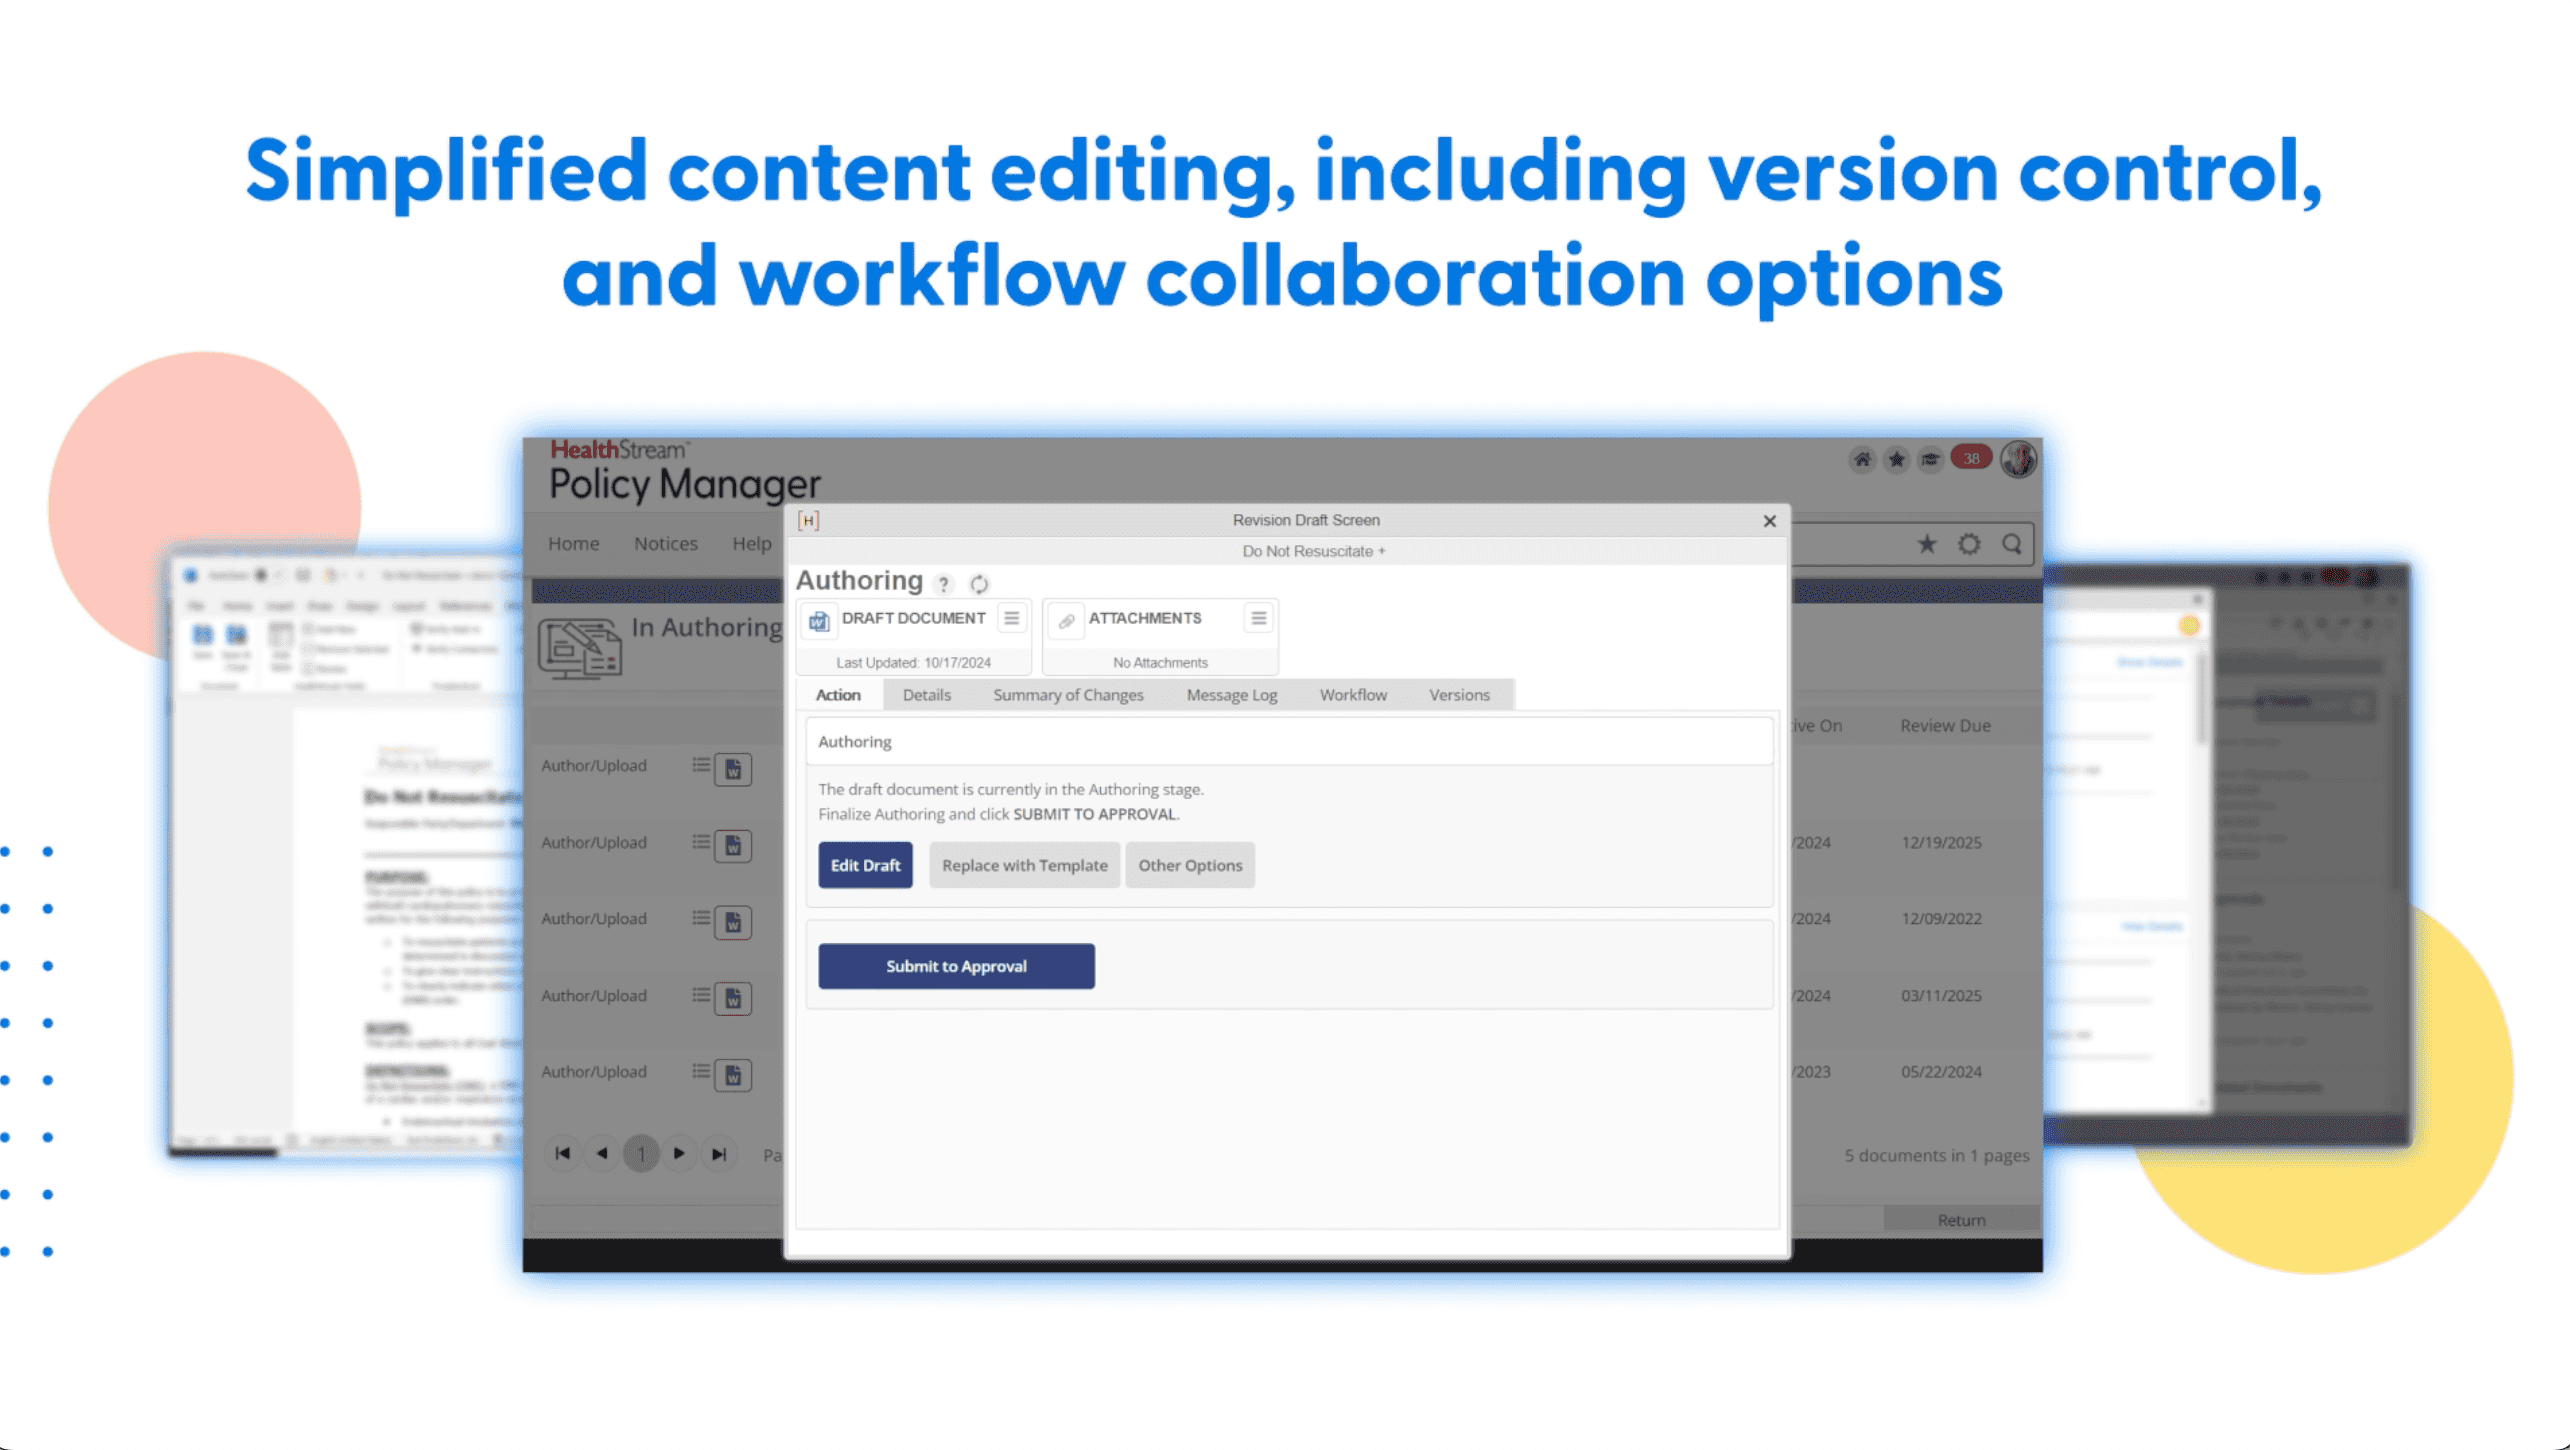Click the review due date 12/09/2022
Viewport: 2570px width, 1450px height.
click(x=1941, y=919)
